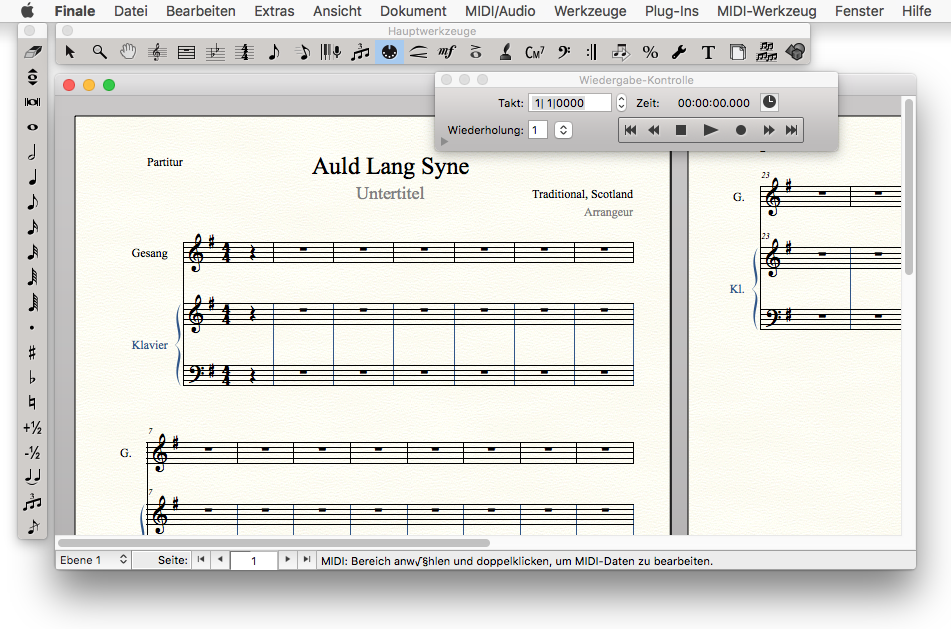Select the Smart Shape tool

click(418, 52)
